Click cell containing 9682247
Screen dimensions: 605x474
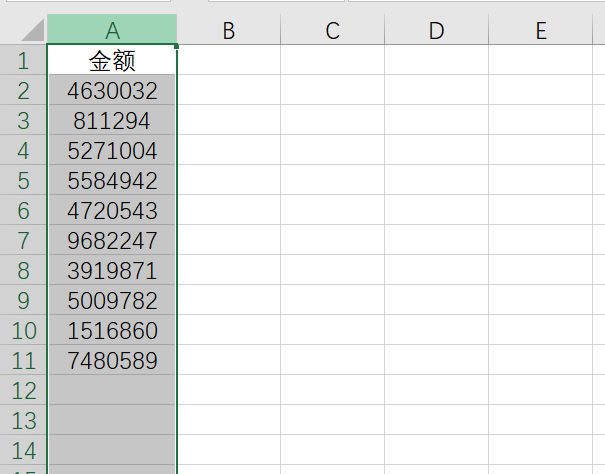(112, 240)
